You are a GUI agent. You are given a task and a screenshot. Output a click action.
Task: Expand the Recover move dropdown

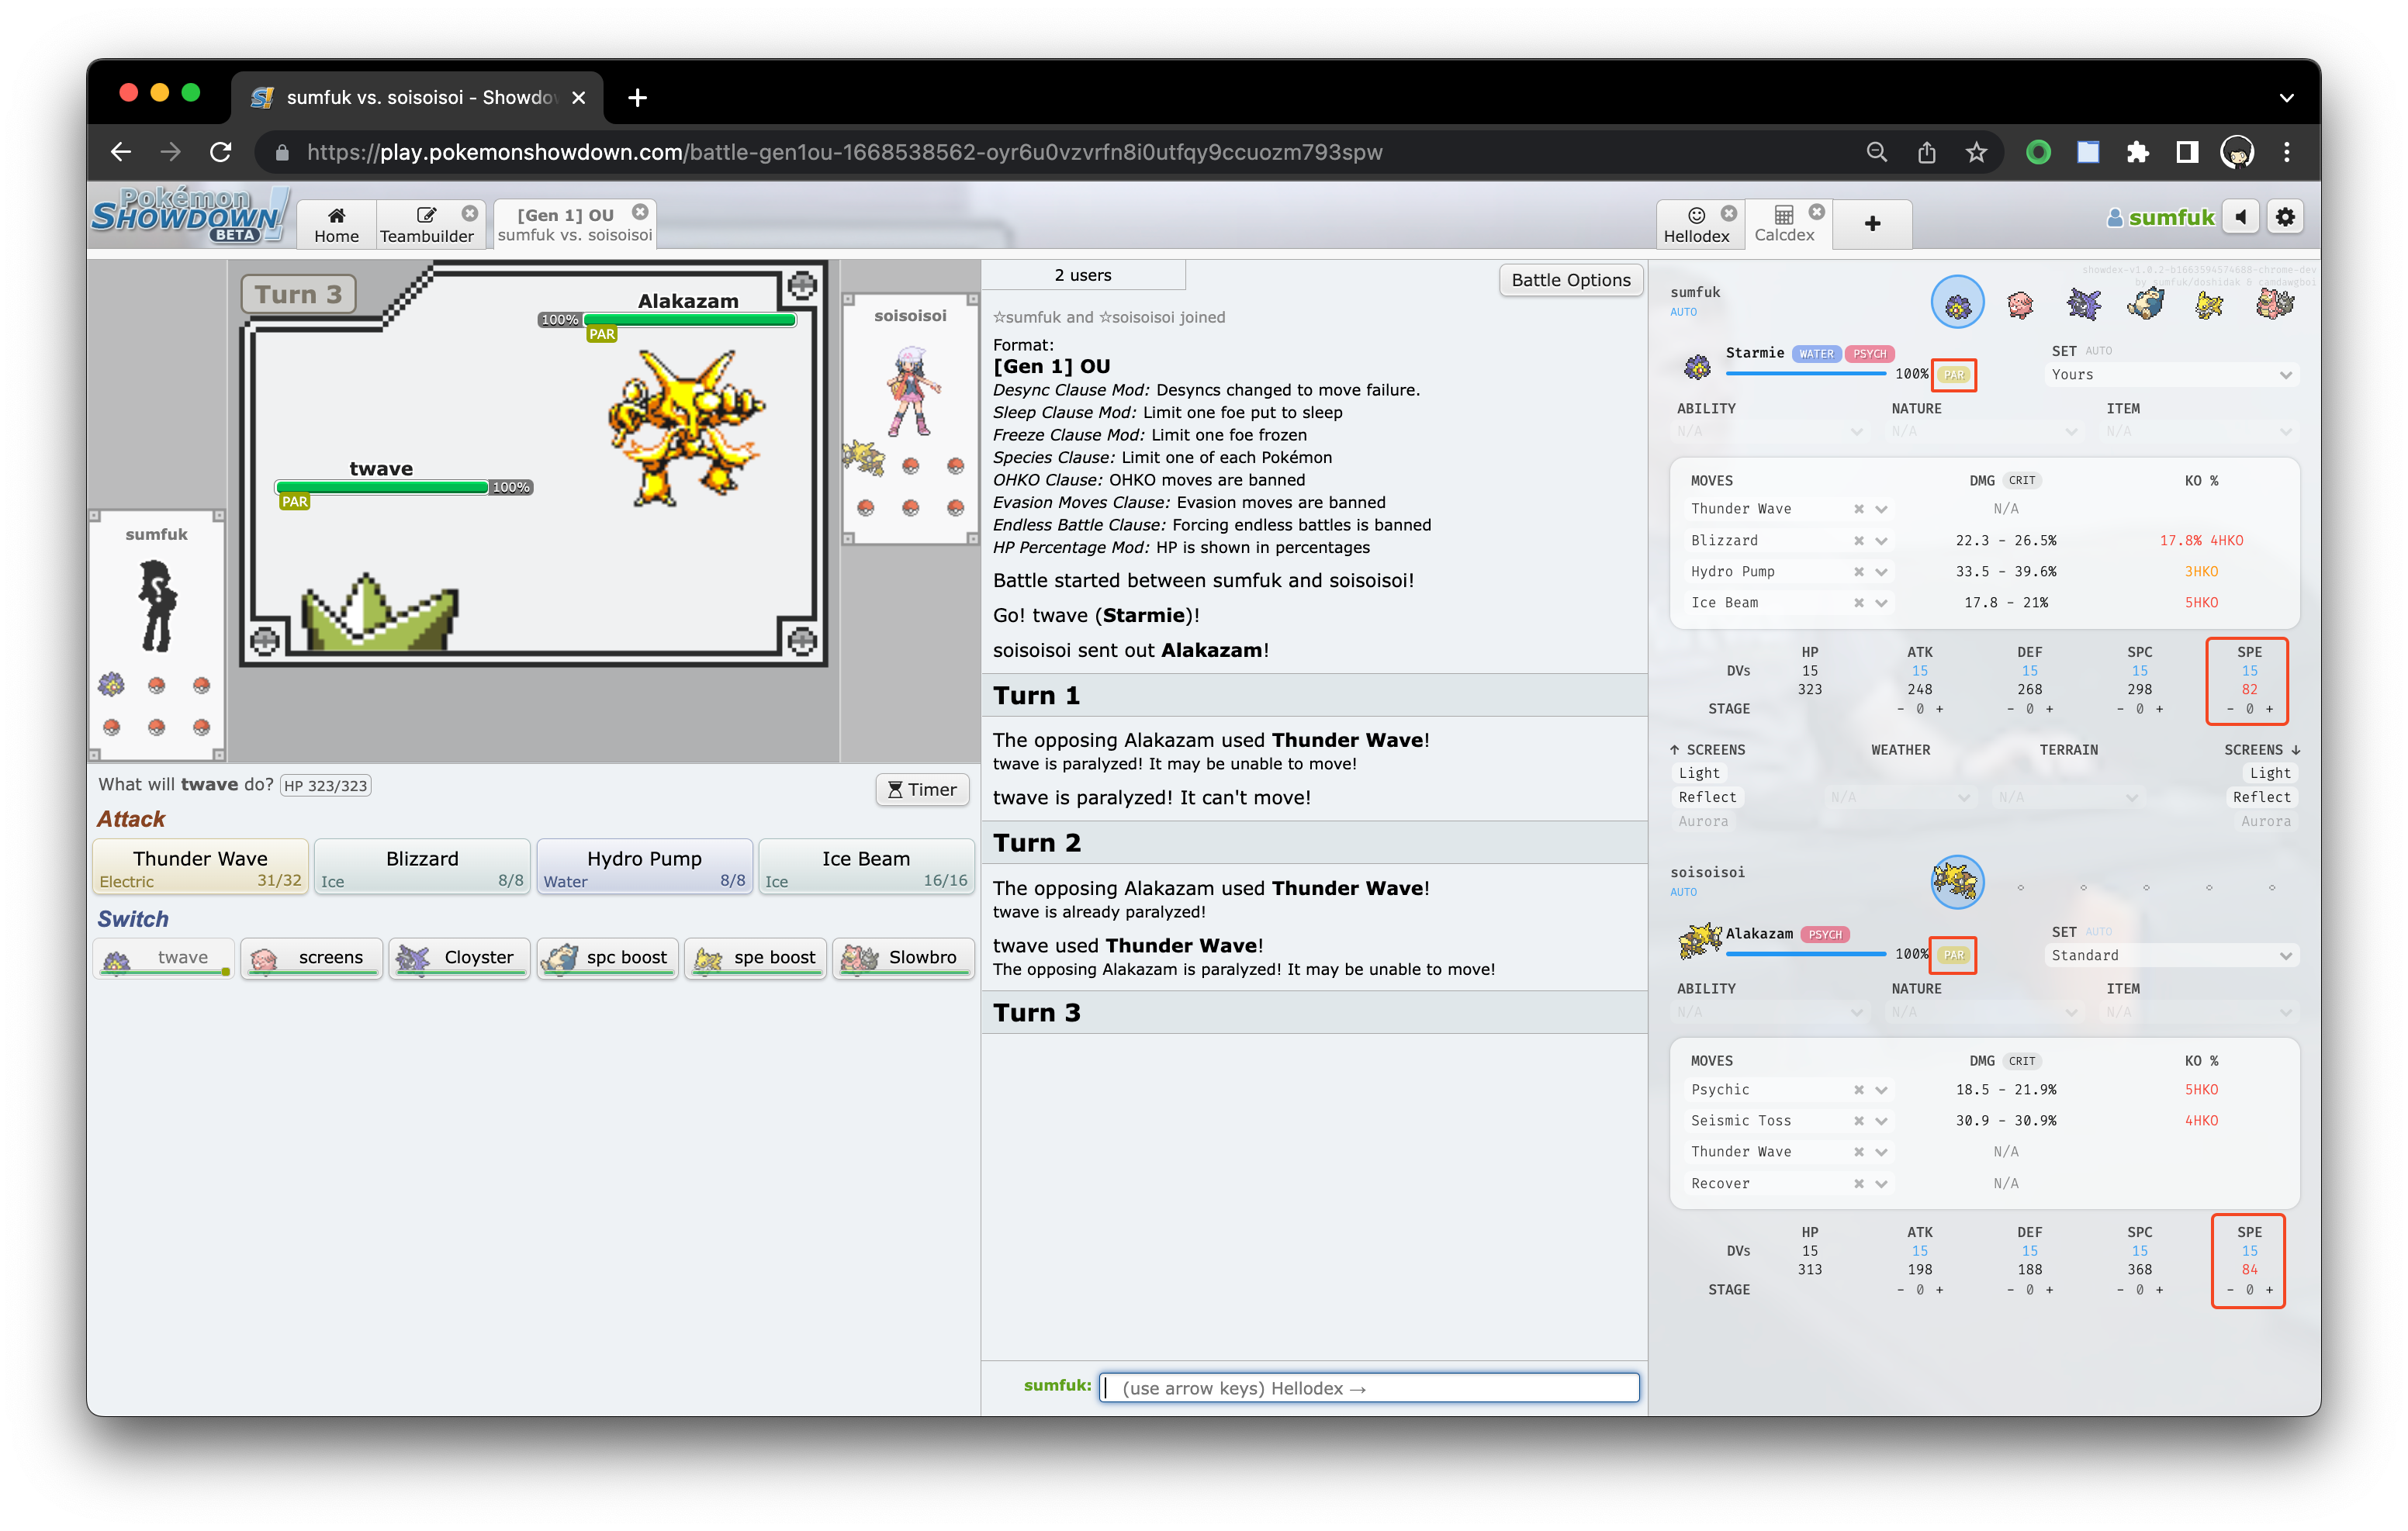point(1881,1184)
